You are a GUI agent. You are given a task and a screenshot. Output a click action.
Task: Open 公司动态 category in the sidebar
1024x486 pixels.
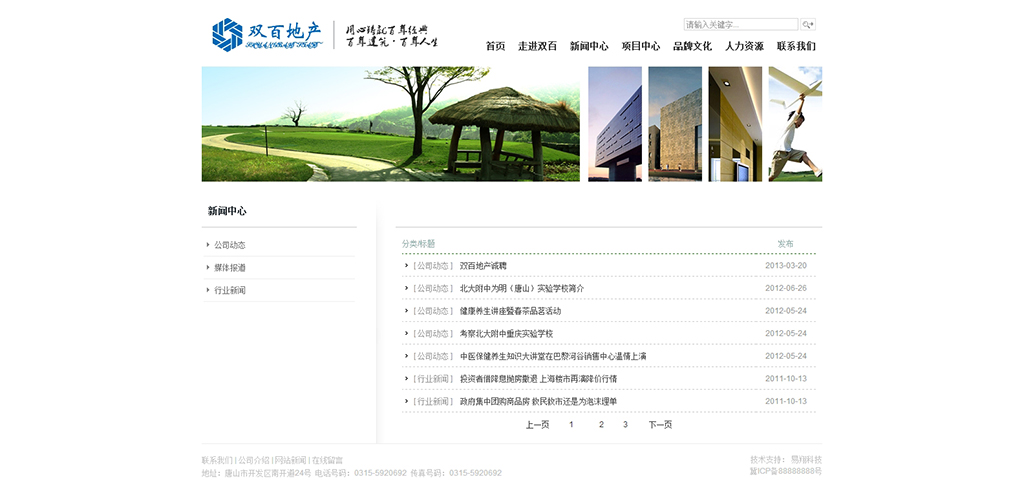229,245
